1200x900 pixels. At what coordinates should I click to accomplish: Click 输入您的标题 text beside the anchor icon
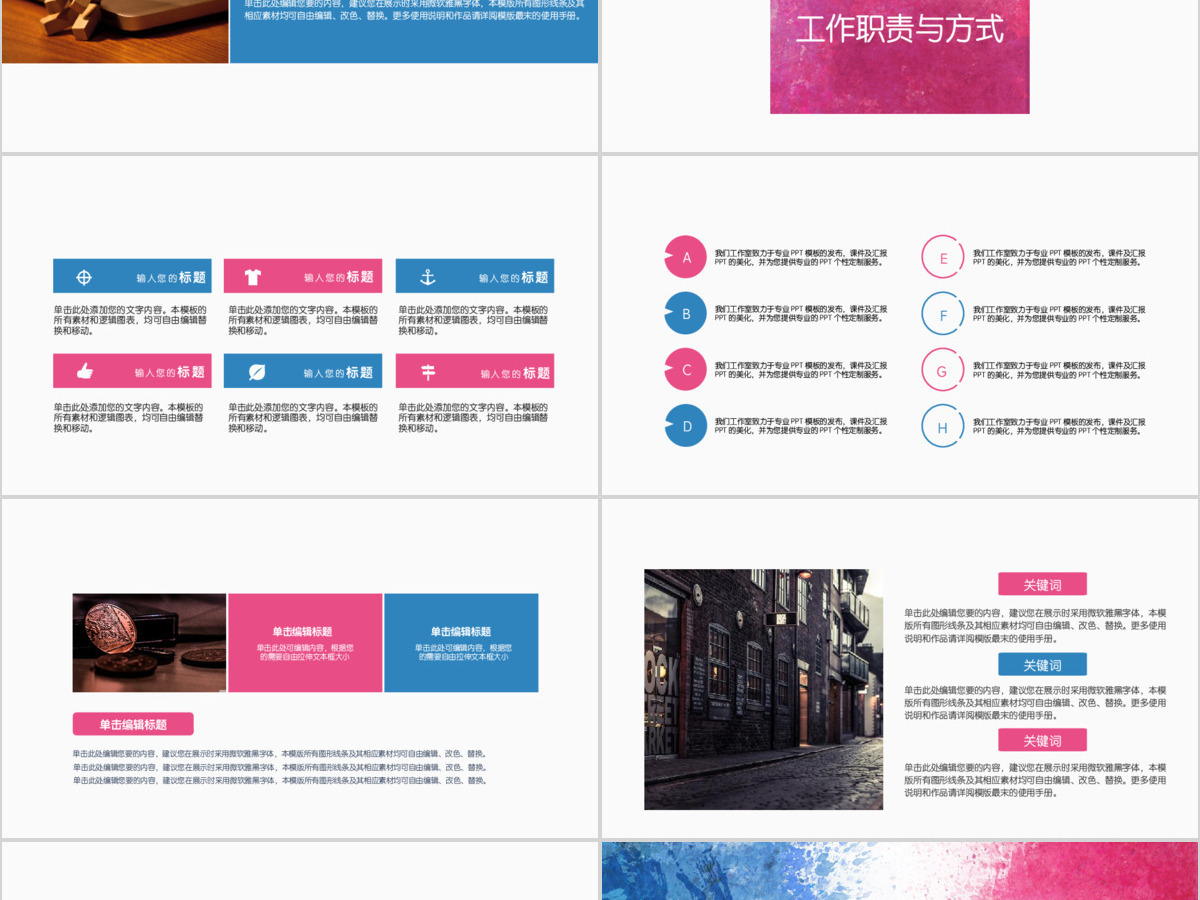click(514, 277)
